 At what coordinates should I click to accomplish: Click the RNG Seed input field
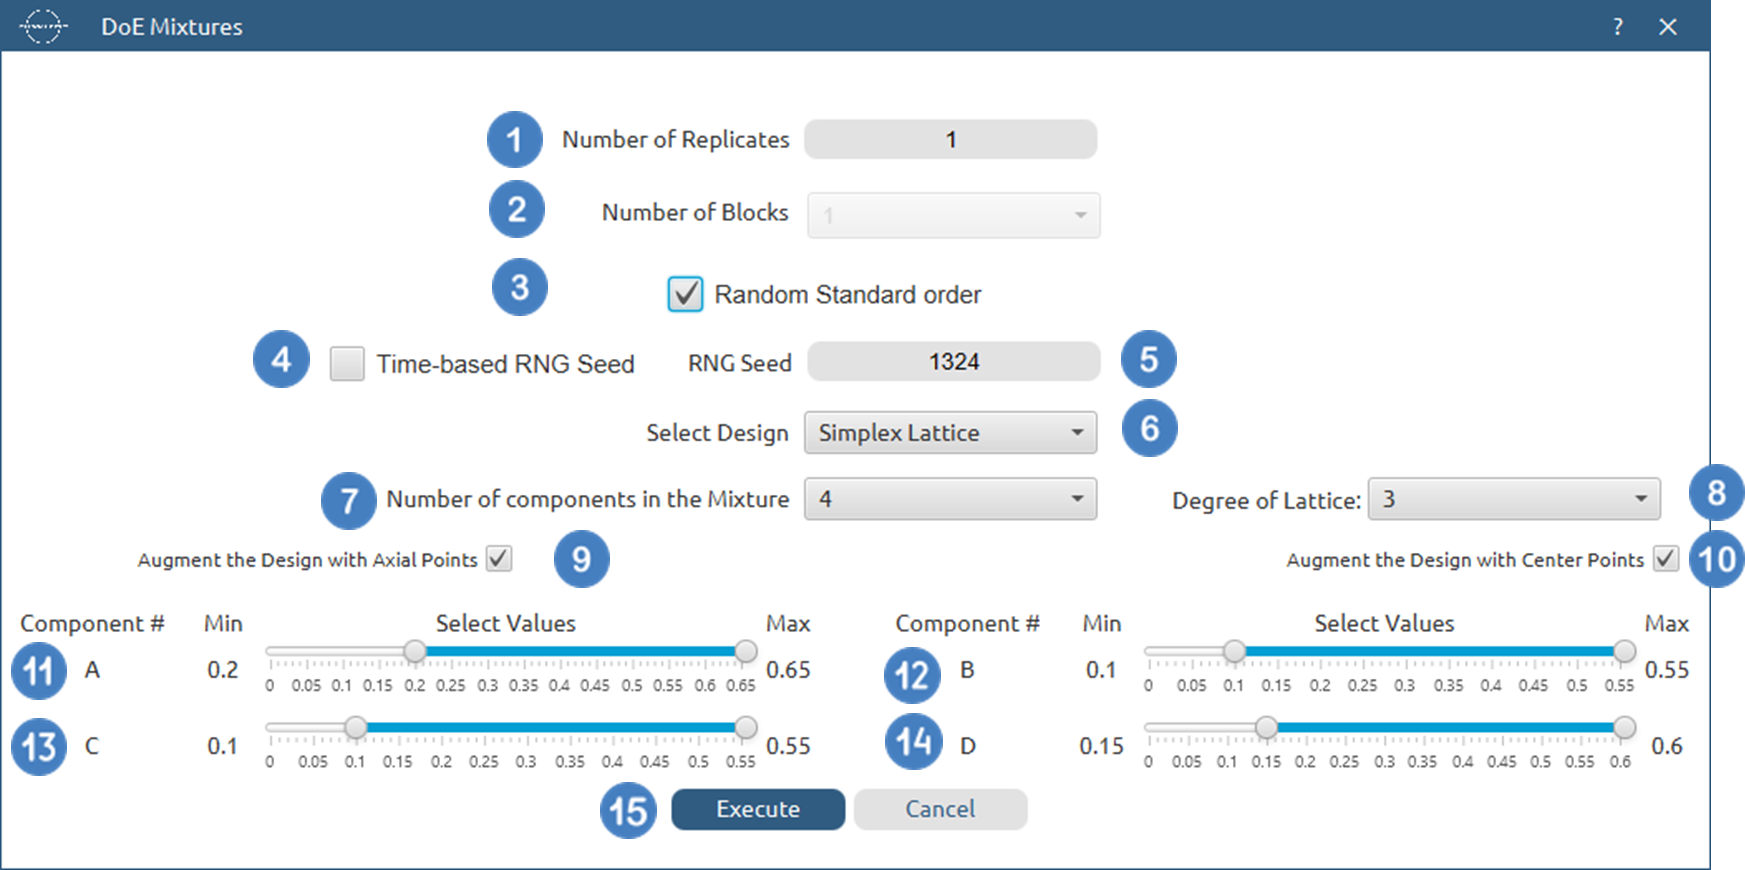point(953,362)
